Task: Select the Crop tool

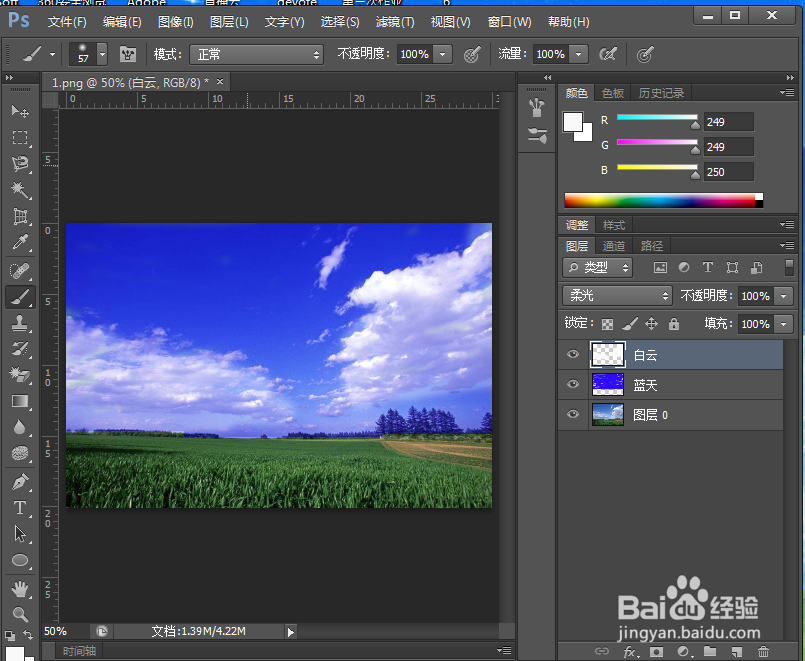Action: coord(20,216)
